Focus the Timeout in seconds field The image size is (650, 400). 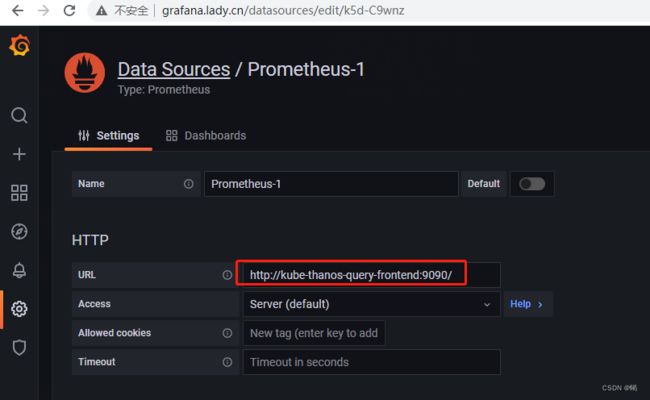click(371, 362)
